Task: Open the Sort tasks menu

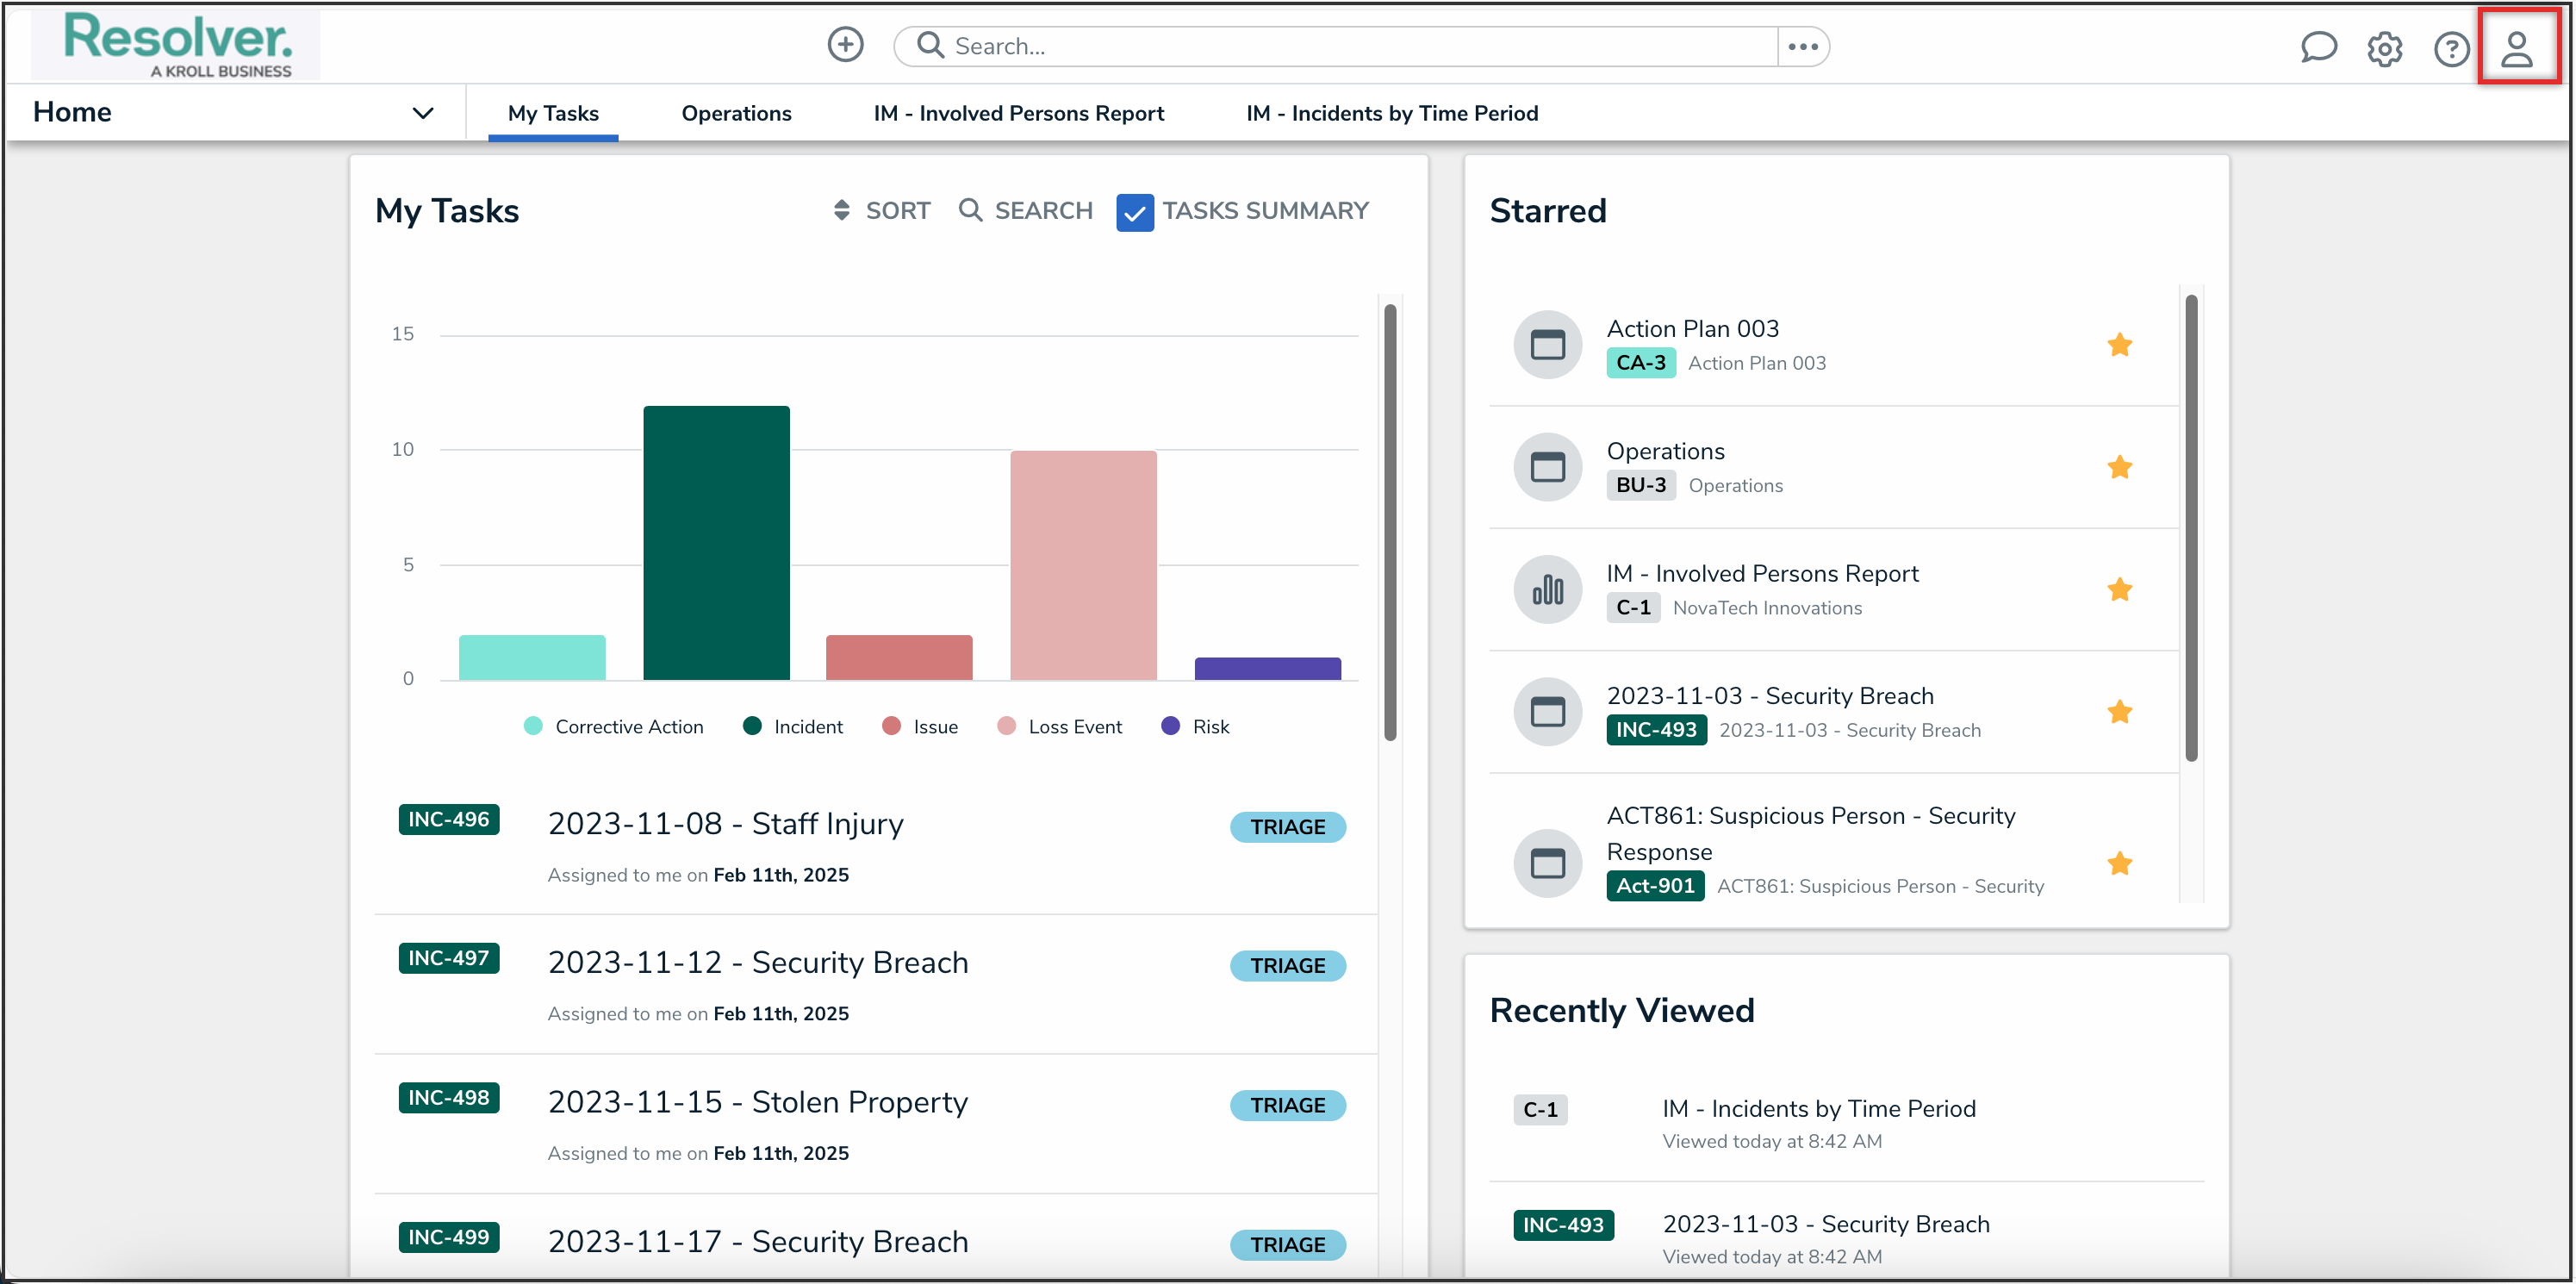Action: [881, 210]
